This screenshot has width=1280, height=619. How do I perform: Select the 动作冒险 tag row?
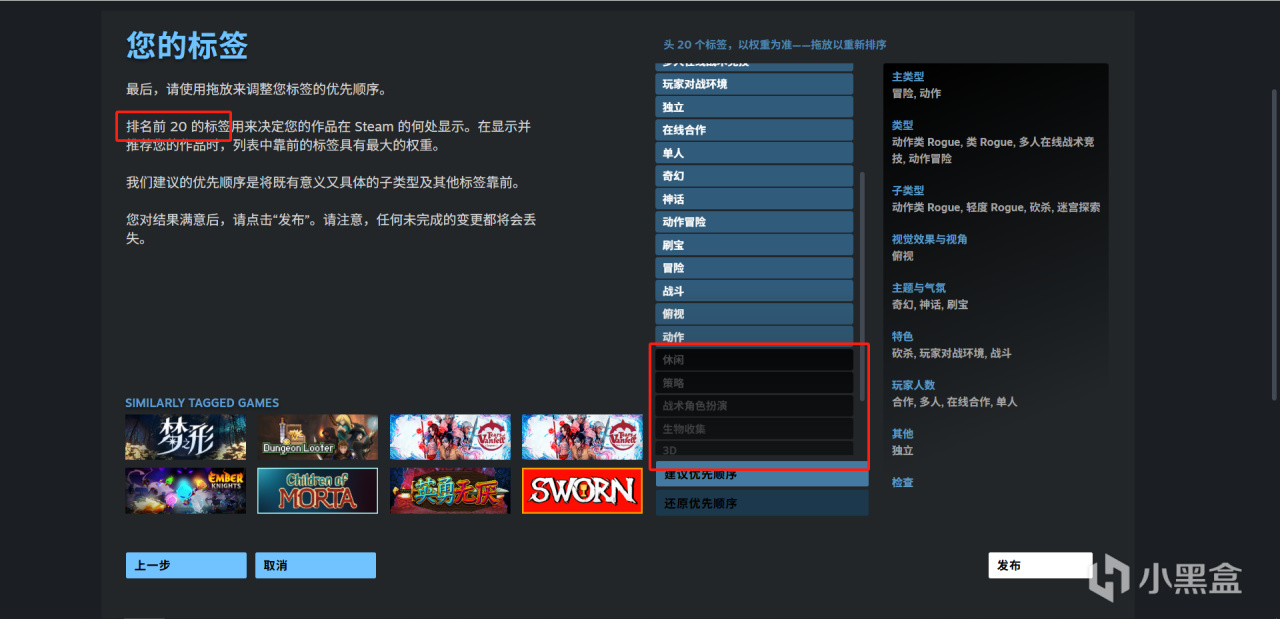point(754,222)
